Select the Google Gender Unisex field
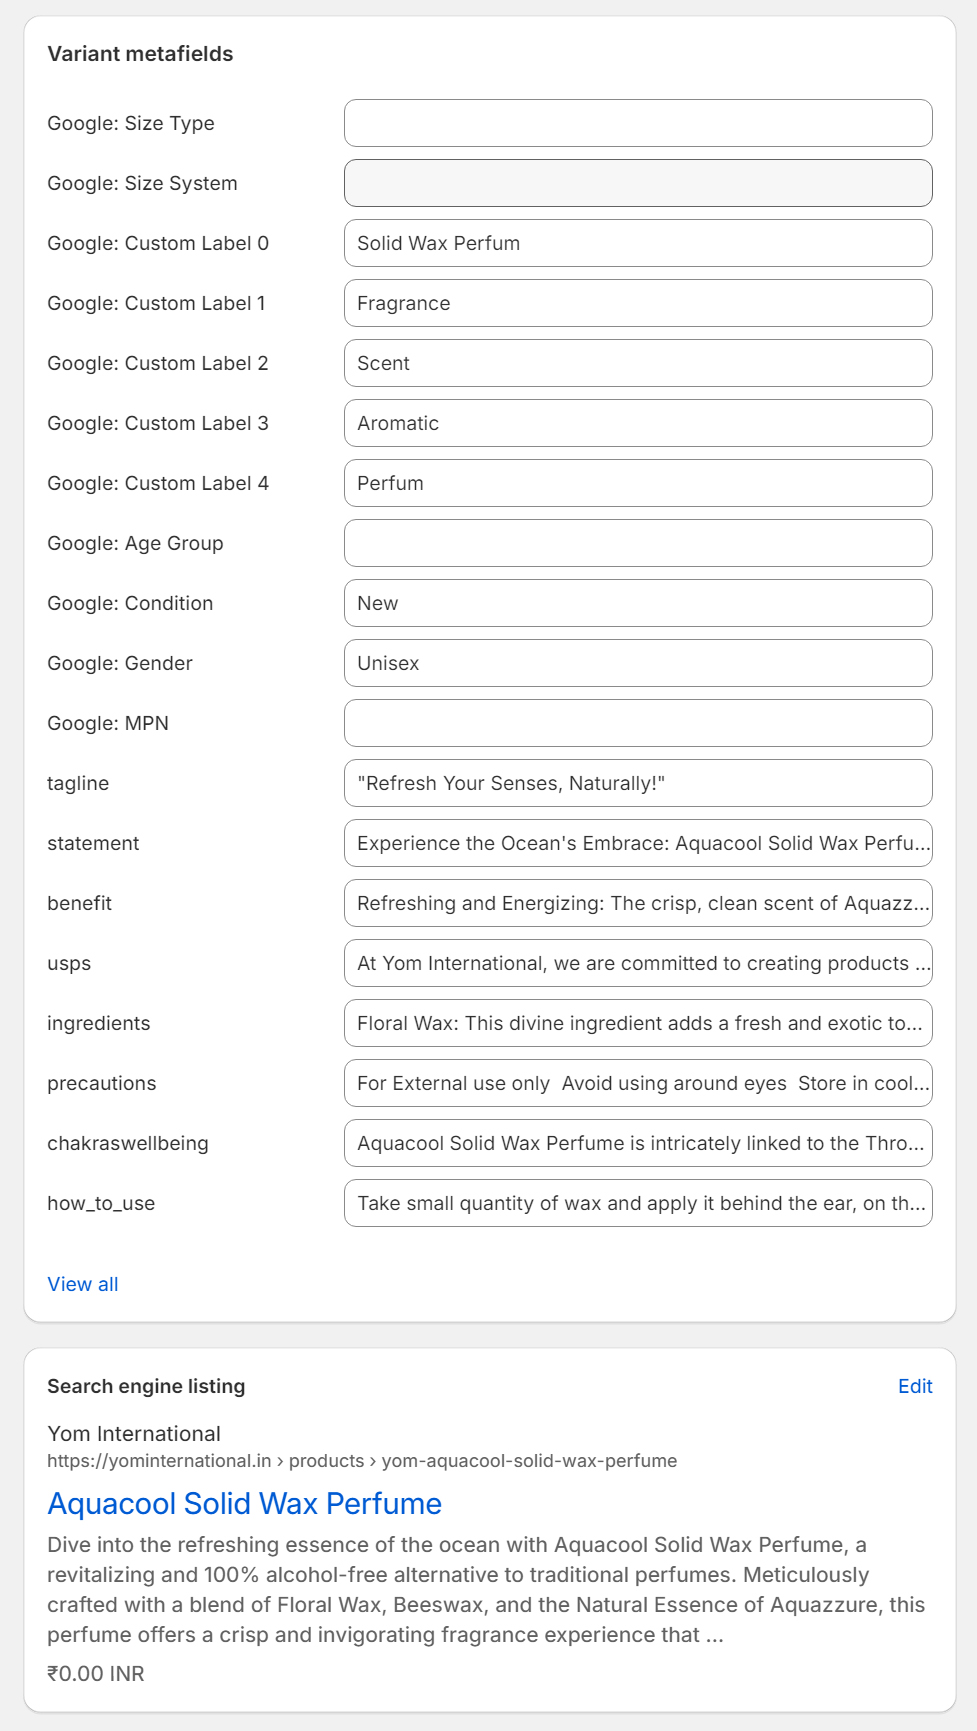 point(638,663)
